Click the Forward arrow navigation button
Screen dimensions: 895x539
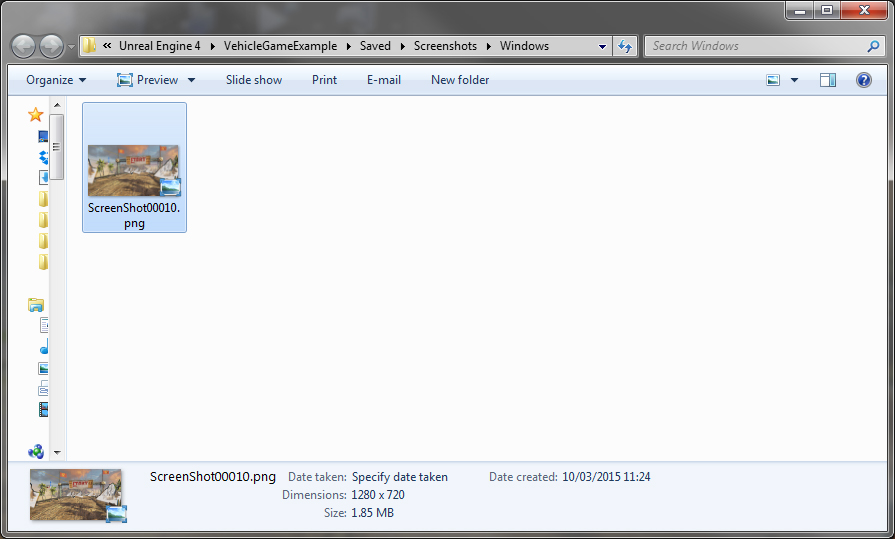tap(51, 46)
